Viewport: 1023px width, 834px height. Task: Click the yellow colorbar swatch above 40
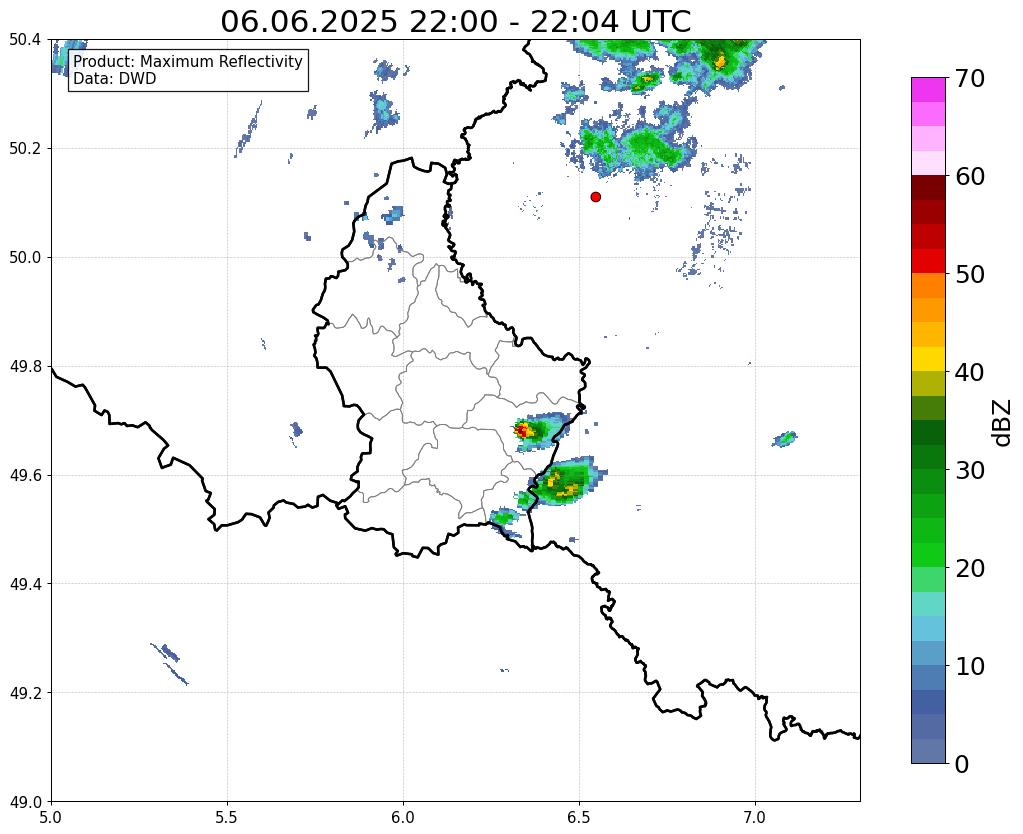[x=928, y=359]
